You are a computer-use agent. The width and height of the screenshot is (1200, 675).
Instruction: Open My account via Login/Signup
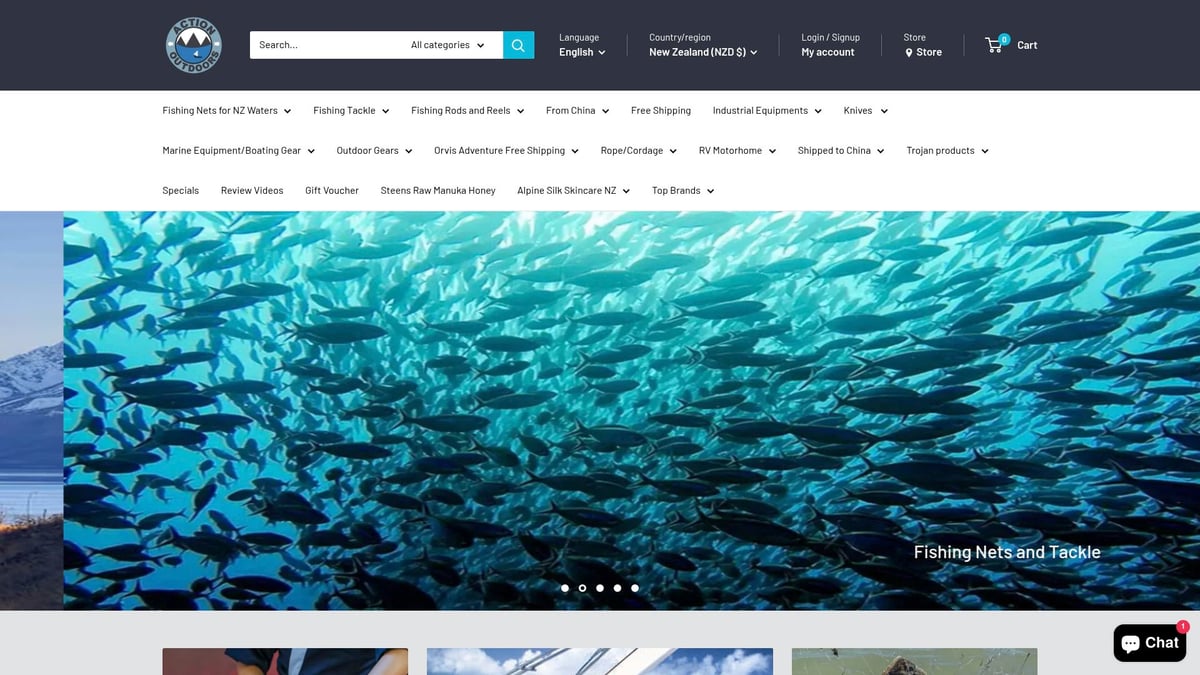point(828,51)
